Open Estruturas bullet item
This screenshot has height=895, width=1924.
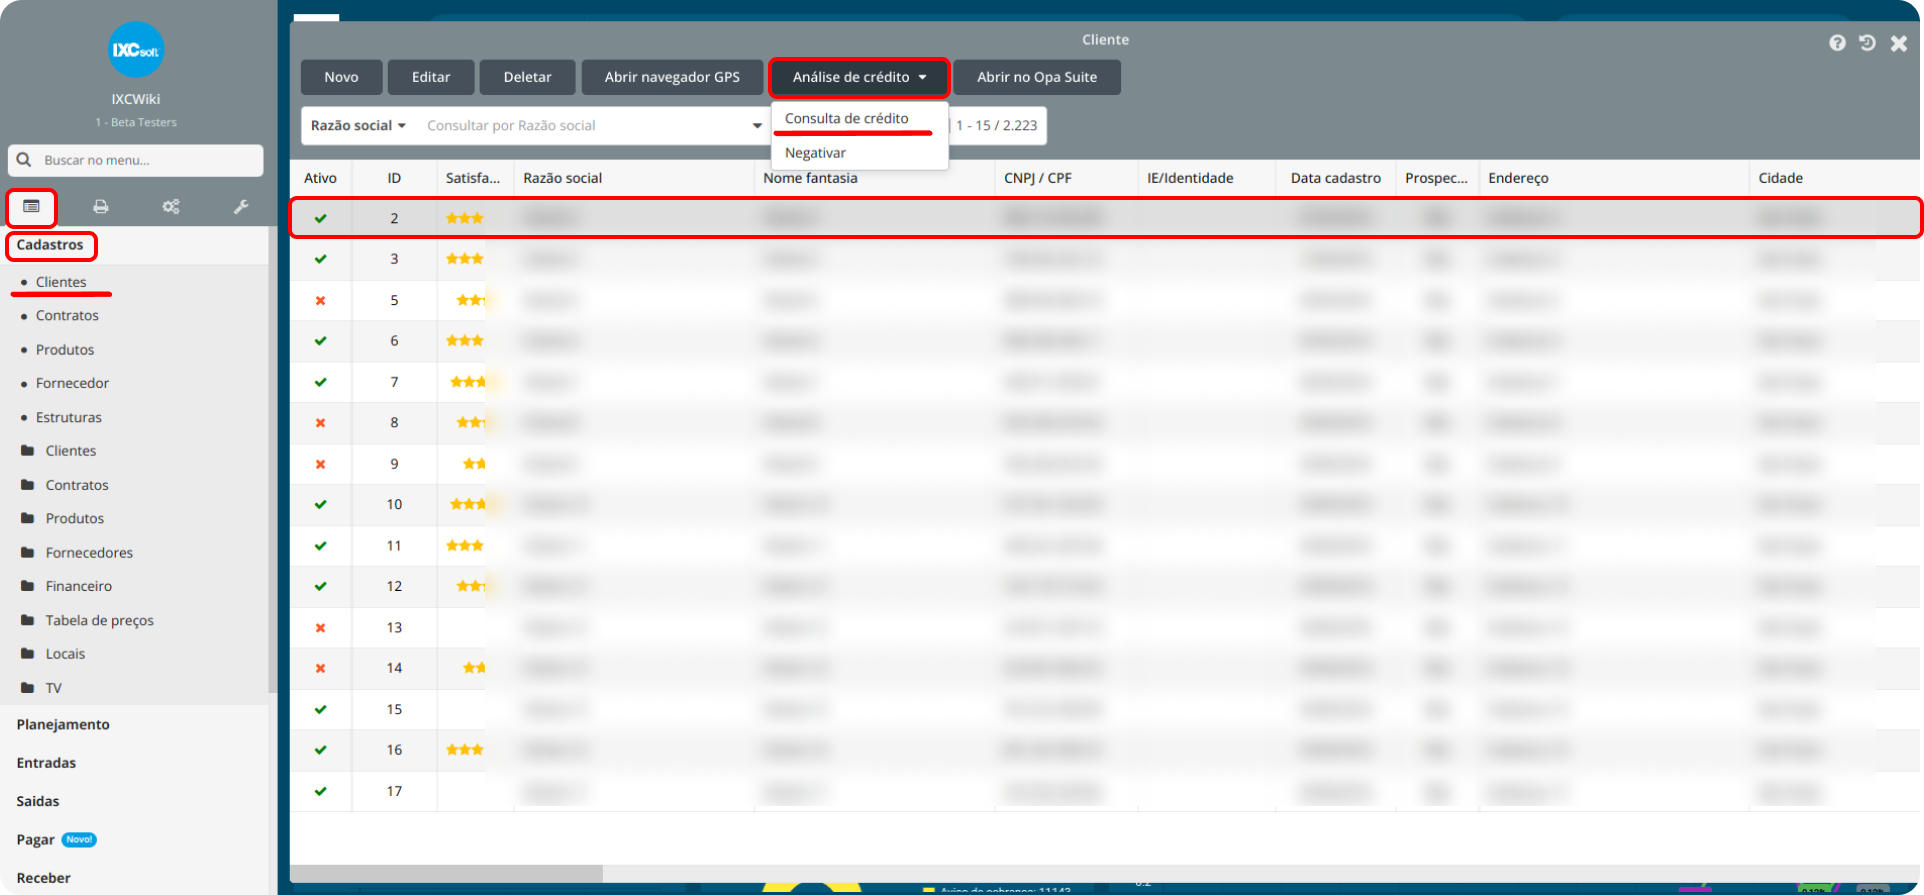click(69, 418)
